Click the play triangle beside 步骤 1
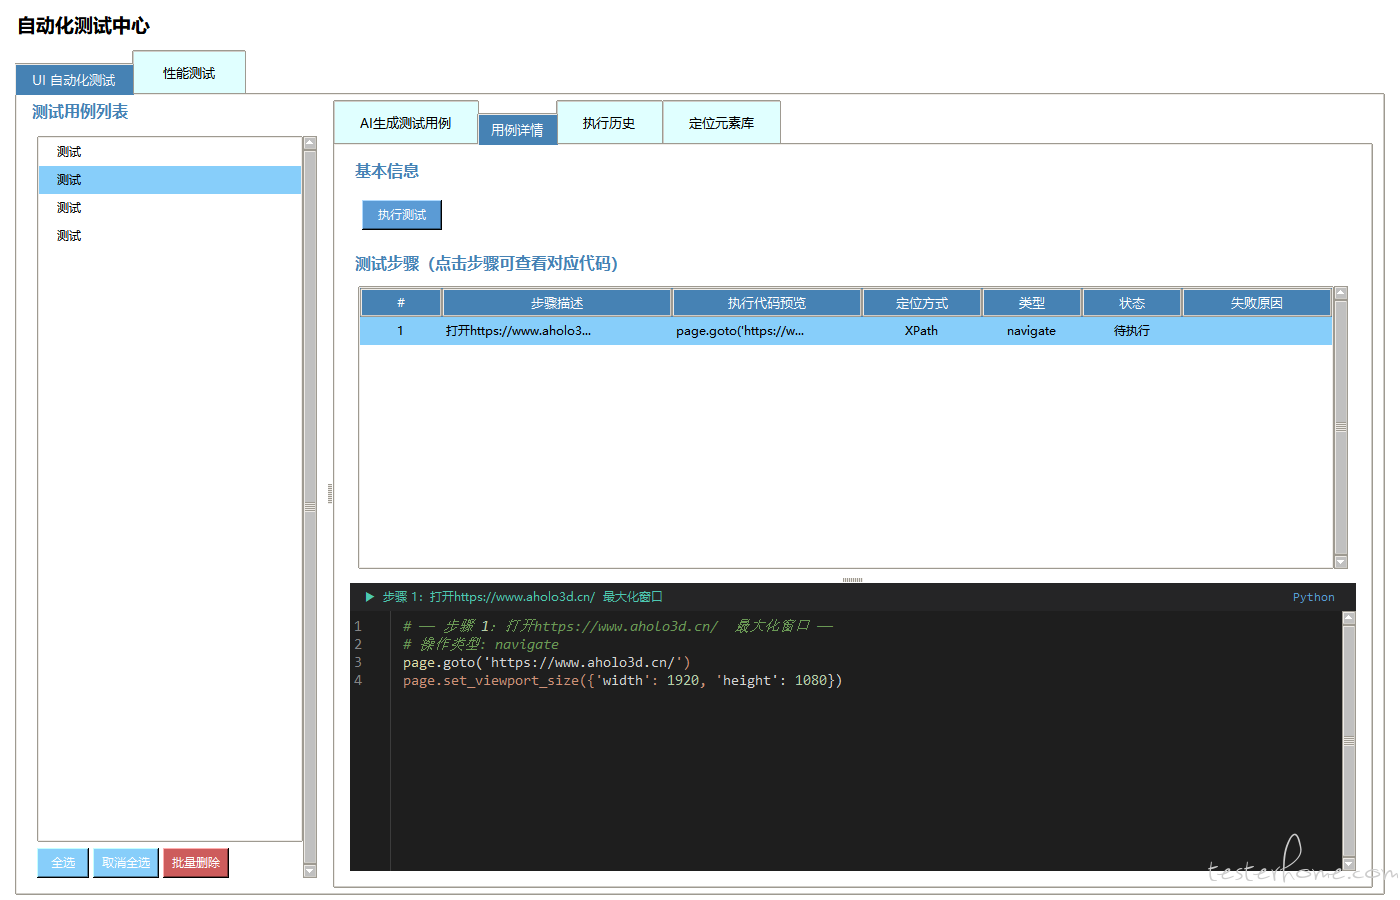The width and height of the screenshot is (1400, 900). pos(369,597)
